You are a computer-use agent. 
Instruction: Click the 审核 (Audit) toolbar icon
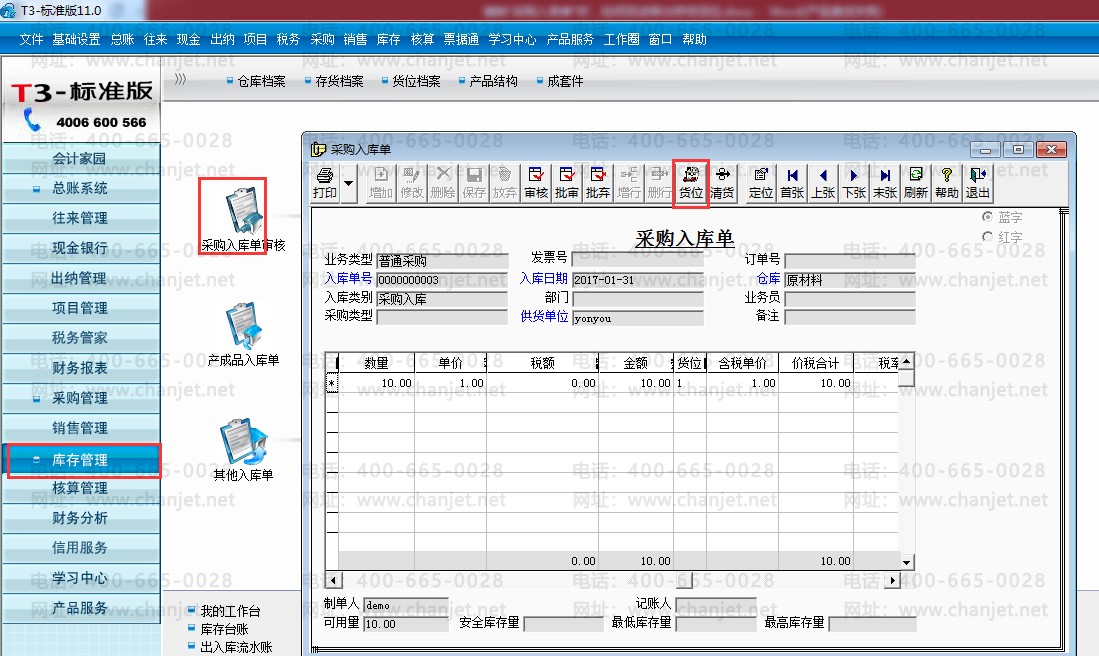point(536,183)
